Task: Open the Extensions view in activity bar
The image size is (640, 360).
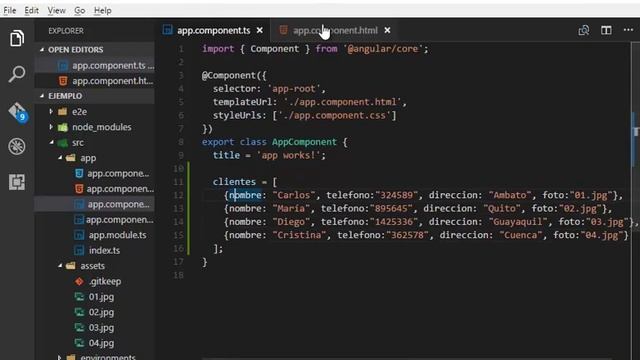Action: point(17,182)
